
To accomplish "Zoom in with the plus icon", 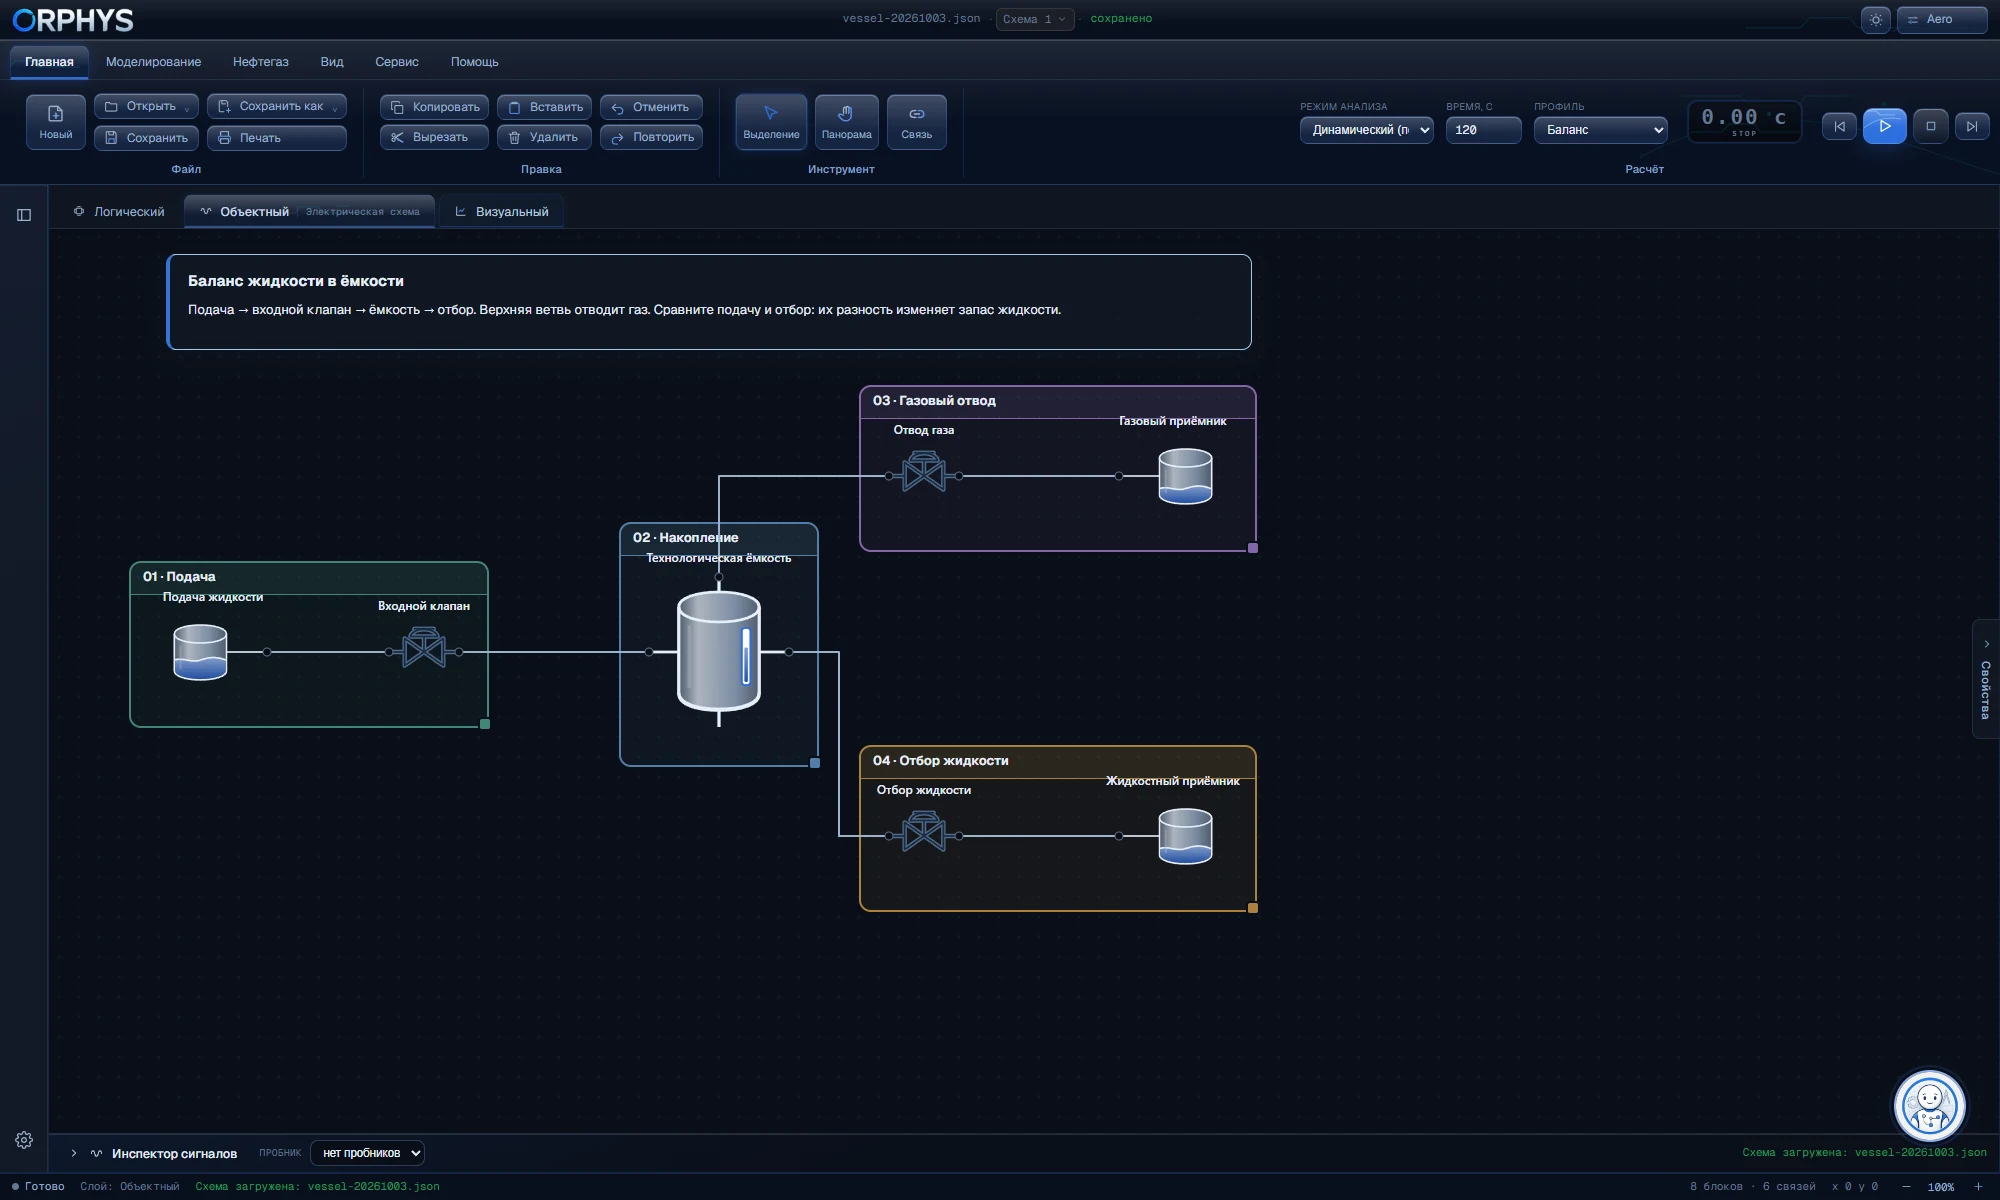I will pyautogui.click(x=1978, y=1187).
